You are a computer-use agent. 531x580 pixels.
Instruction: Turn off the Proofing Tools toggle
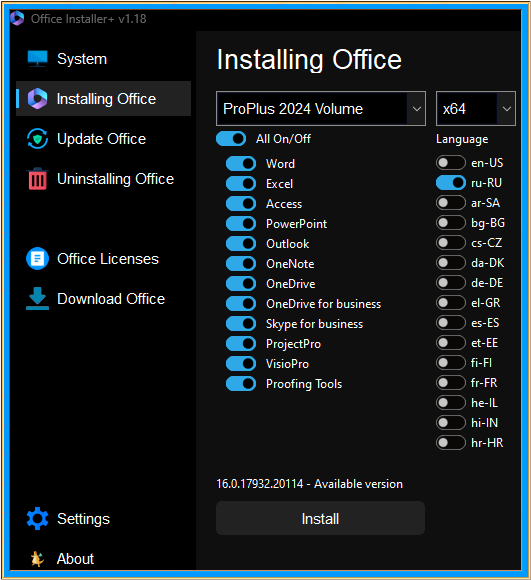click(241, 383)
